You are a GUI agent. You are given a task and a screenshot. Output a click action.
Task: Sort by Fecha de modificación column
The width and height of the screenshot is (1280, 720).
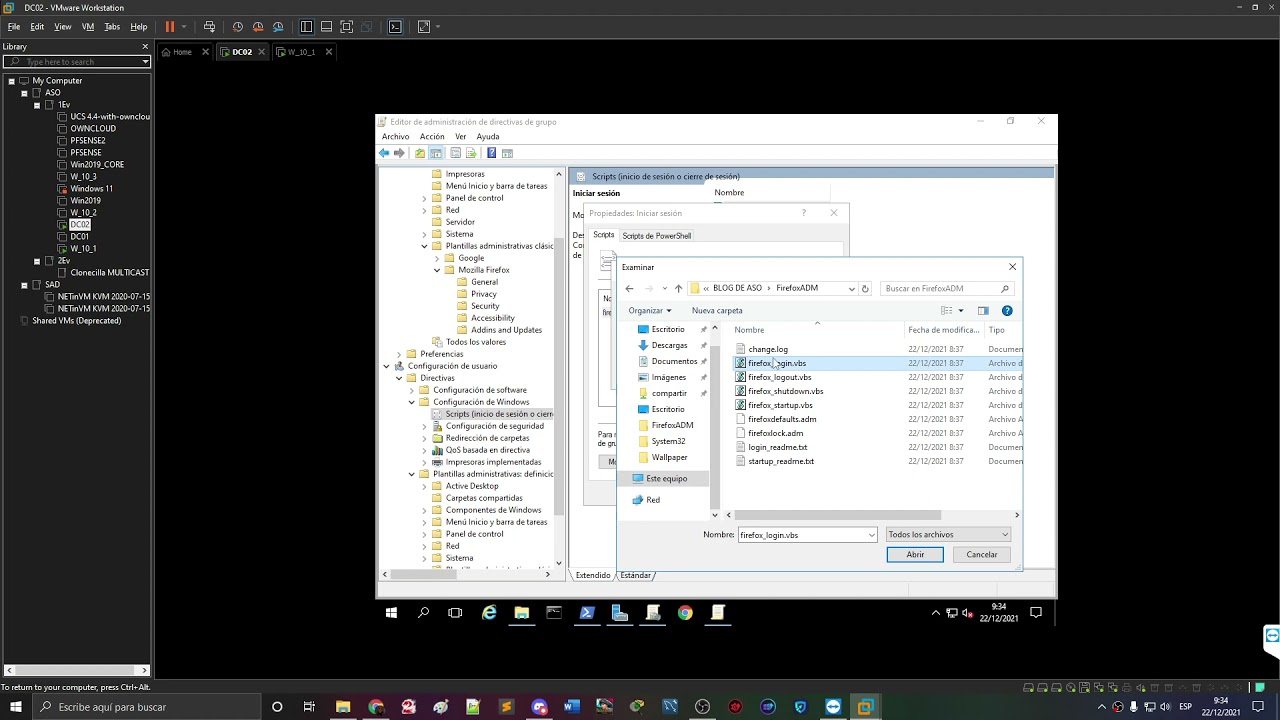click(943, 330)
